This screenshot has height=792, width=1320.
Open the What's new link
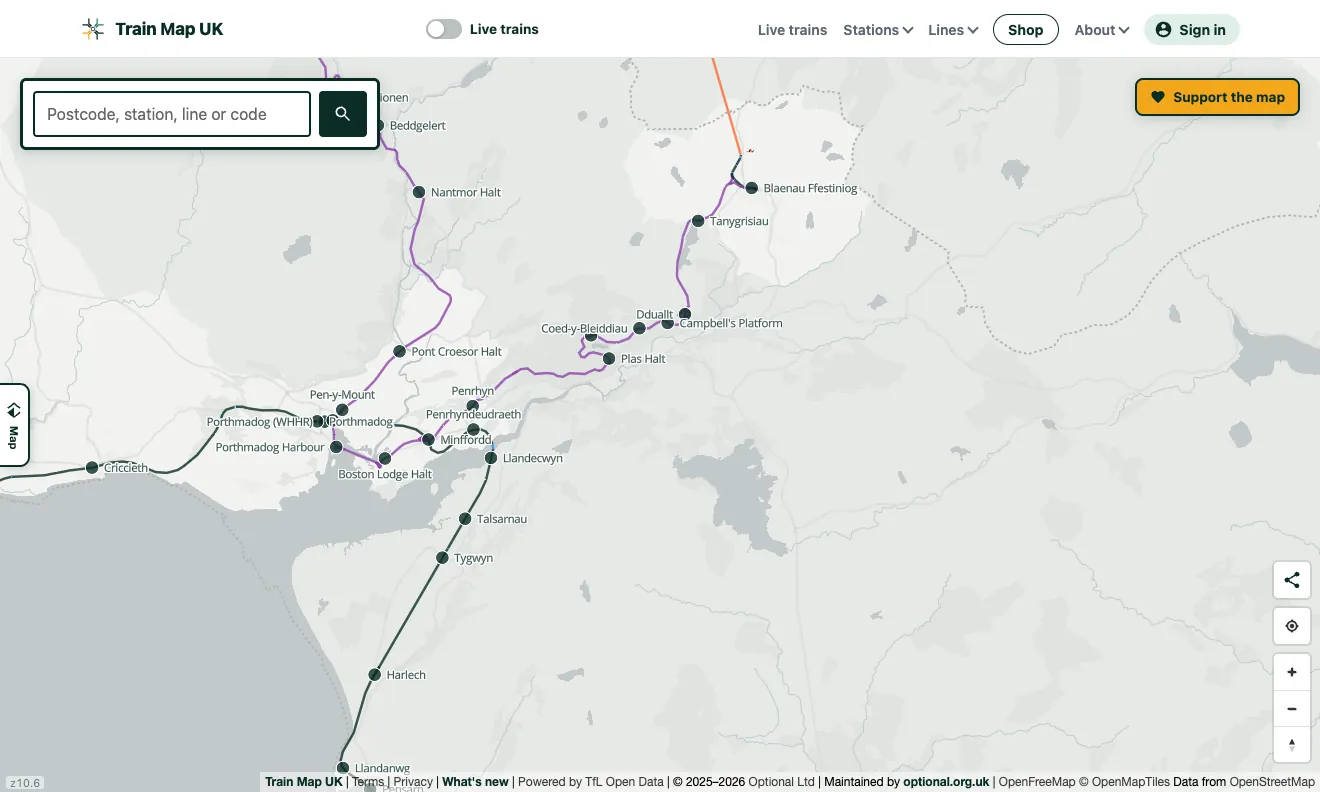[475, 782]
